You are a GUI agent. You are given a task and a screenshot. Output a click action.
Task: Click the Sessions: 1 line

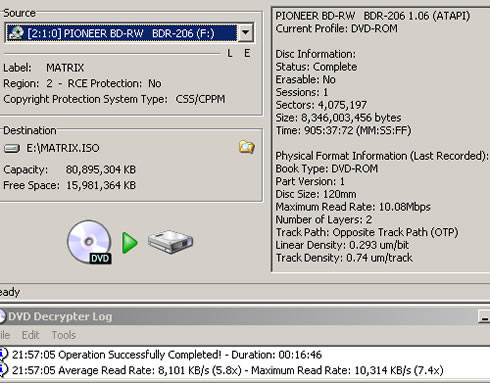[x=302, y=92]
